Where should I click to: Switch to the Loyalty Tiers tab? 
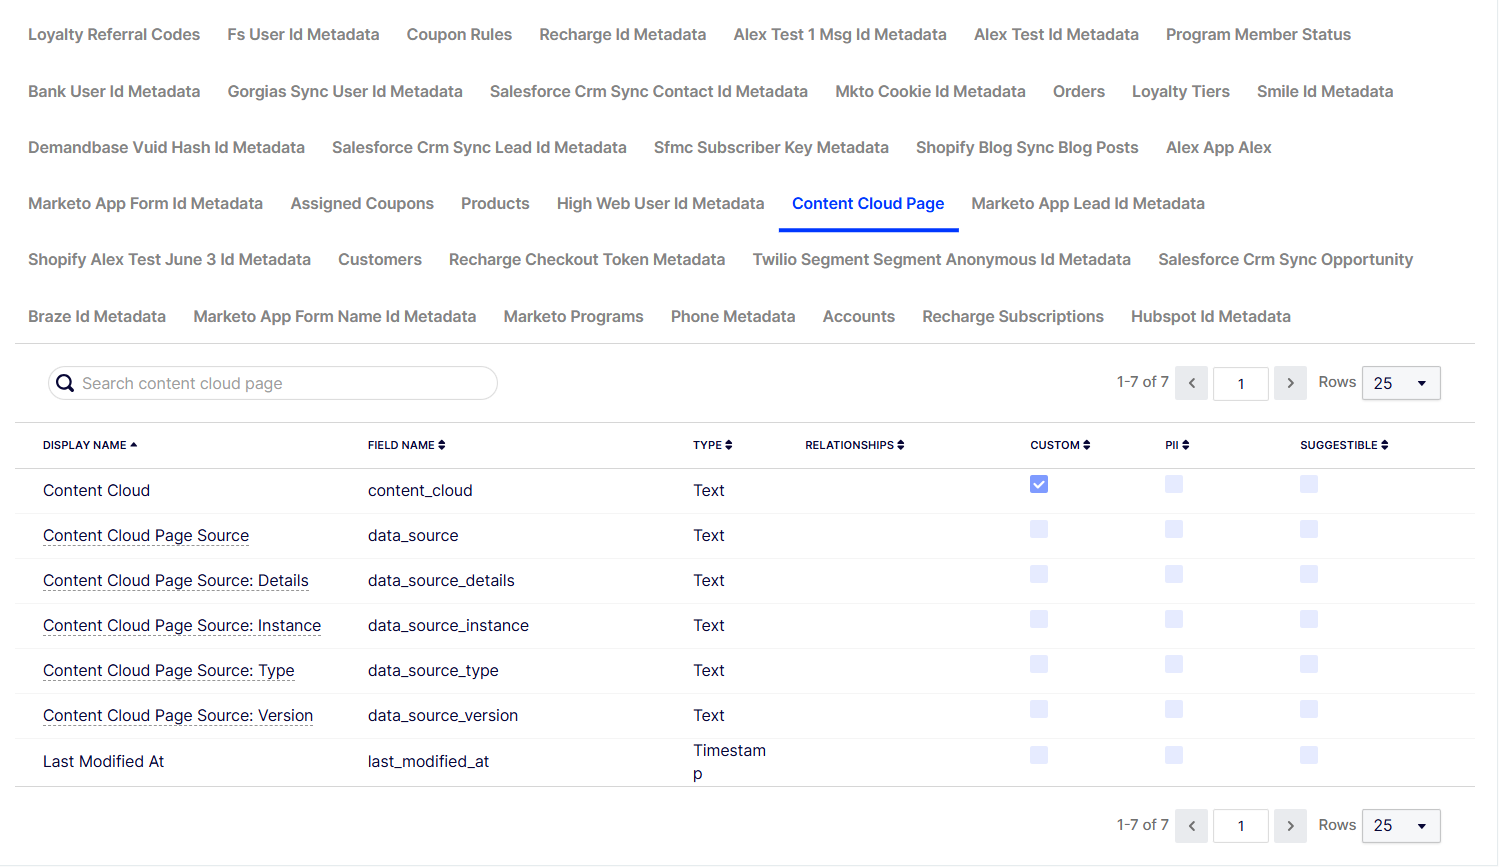click(1180, 91)
